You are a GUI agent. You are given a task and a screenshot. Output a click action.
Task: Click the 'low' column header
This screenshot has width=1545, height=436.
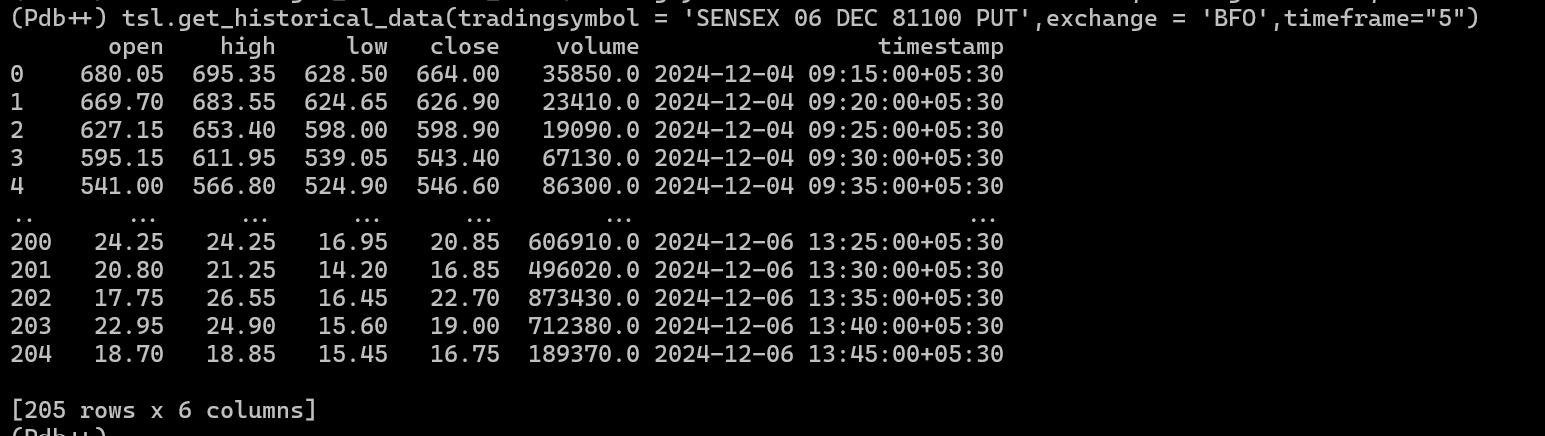[366, 46]
